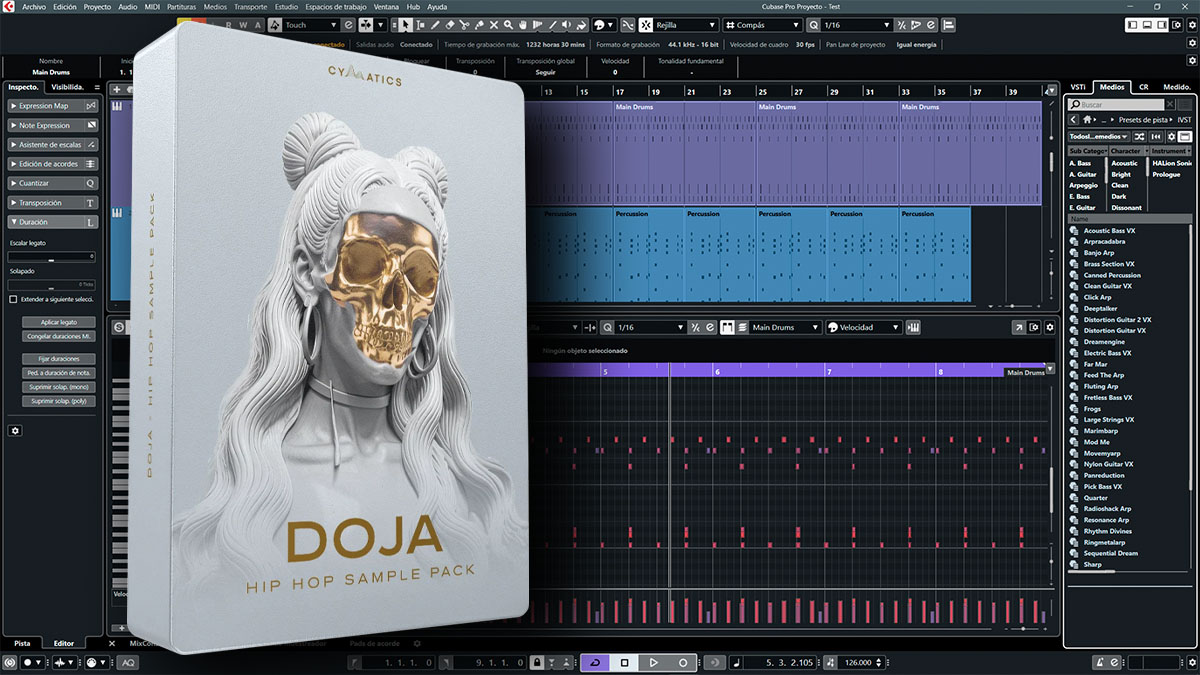
Task: Click the Note Expression section icon
Action: (91, 125)
